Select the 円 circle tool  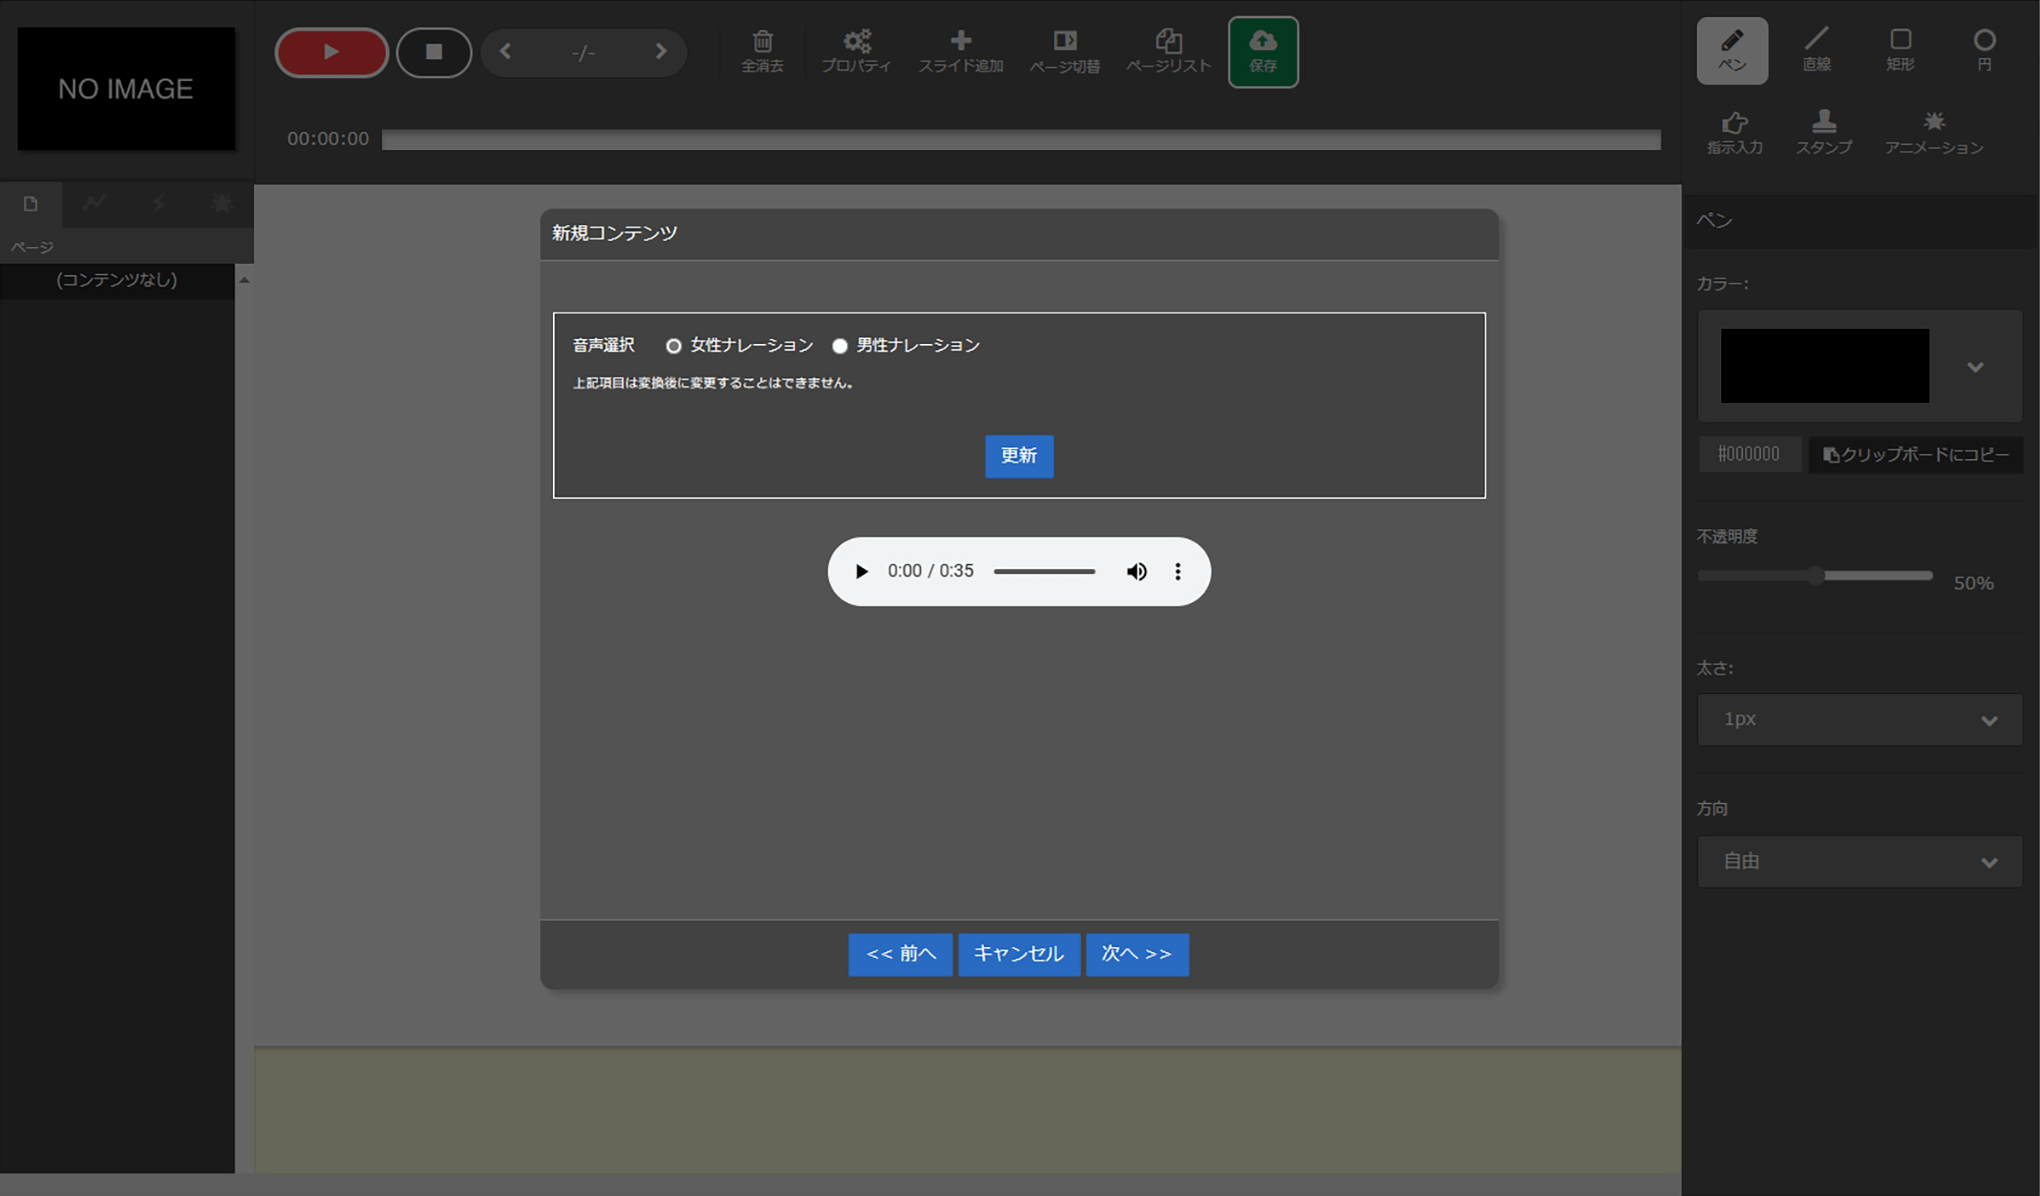1984,50
